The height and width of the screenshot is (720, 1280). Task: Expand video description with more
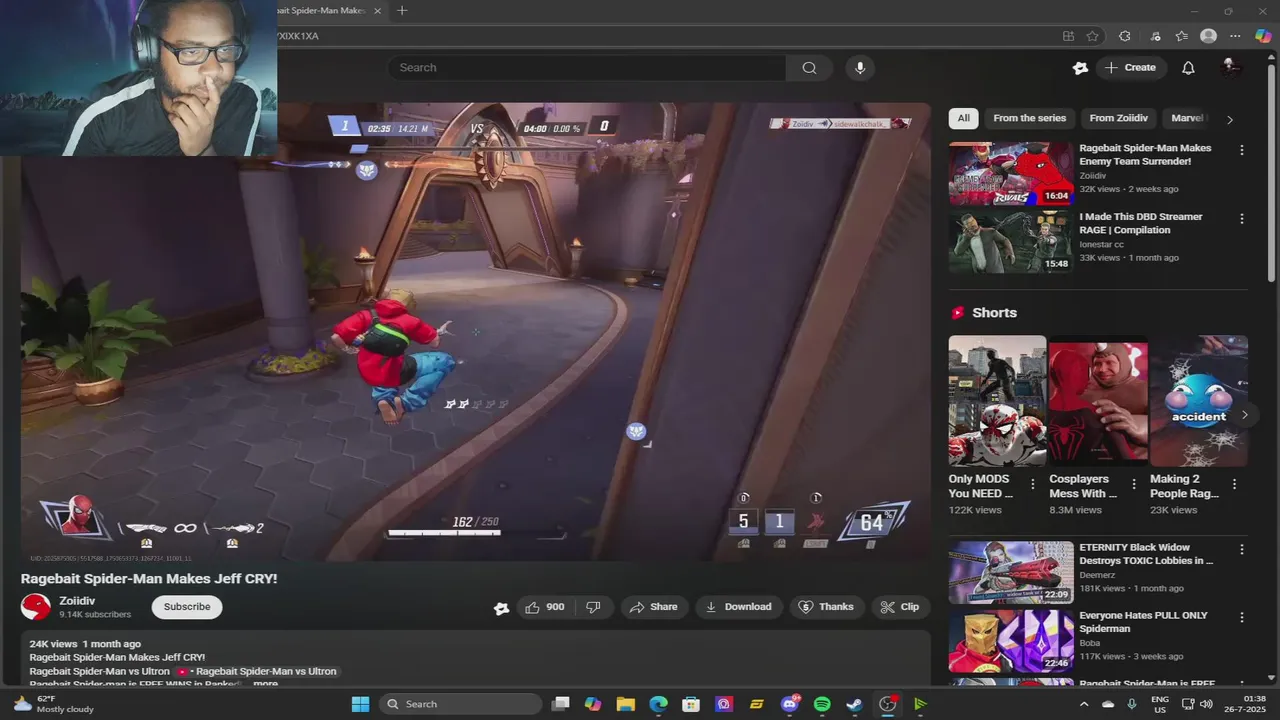point(265,684)
